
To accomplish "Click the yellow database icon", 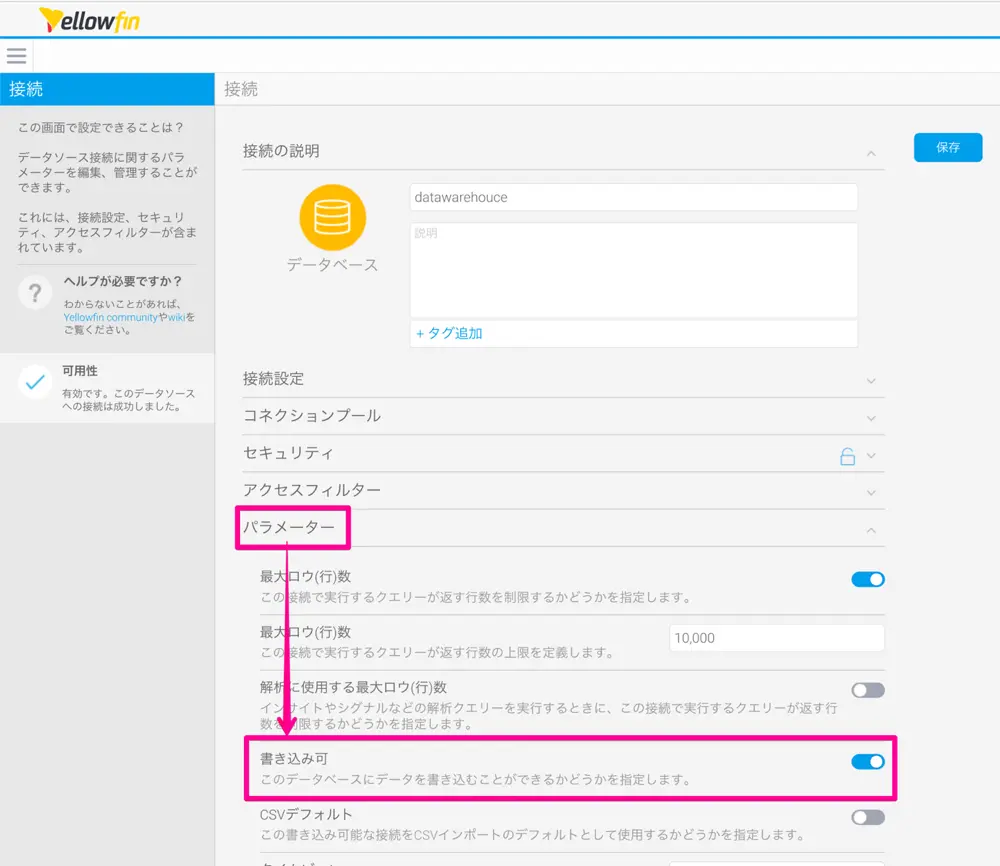I will [332, 217].
